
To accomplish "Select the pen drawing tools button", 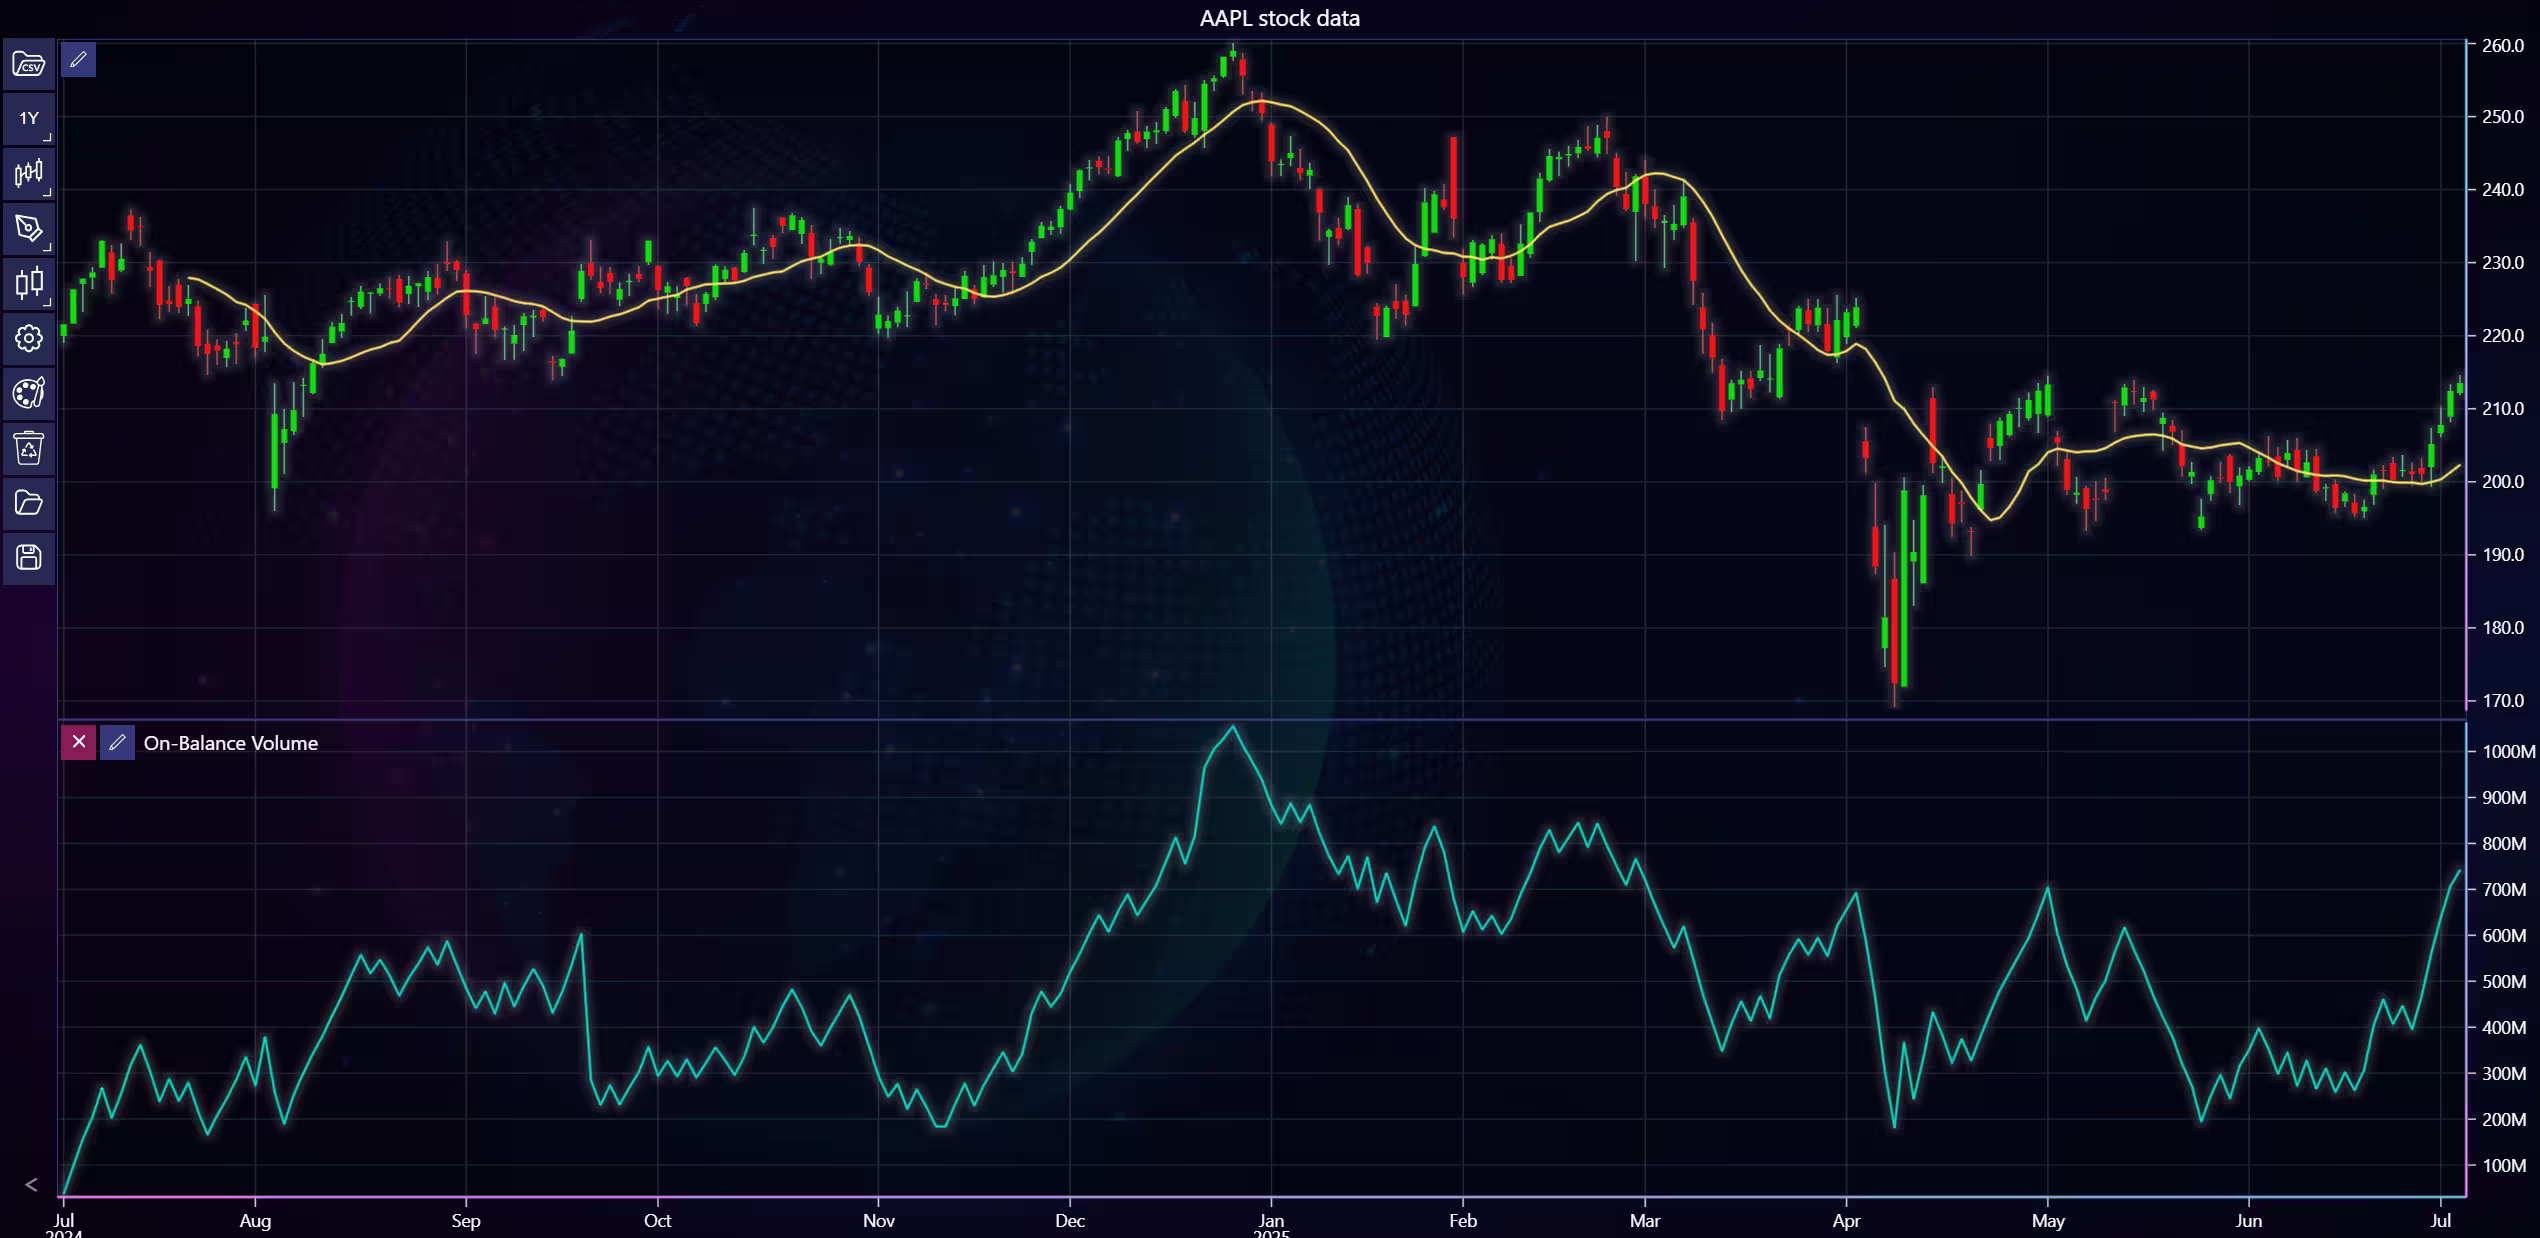I will point(29,228).
